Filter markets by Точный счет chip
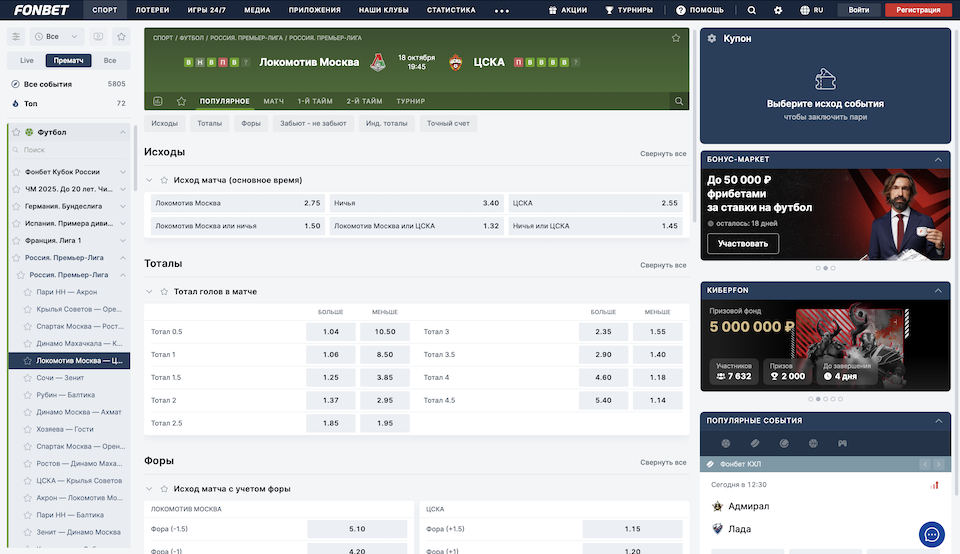 pos(448,124)
